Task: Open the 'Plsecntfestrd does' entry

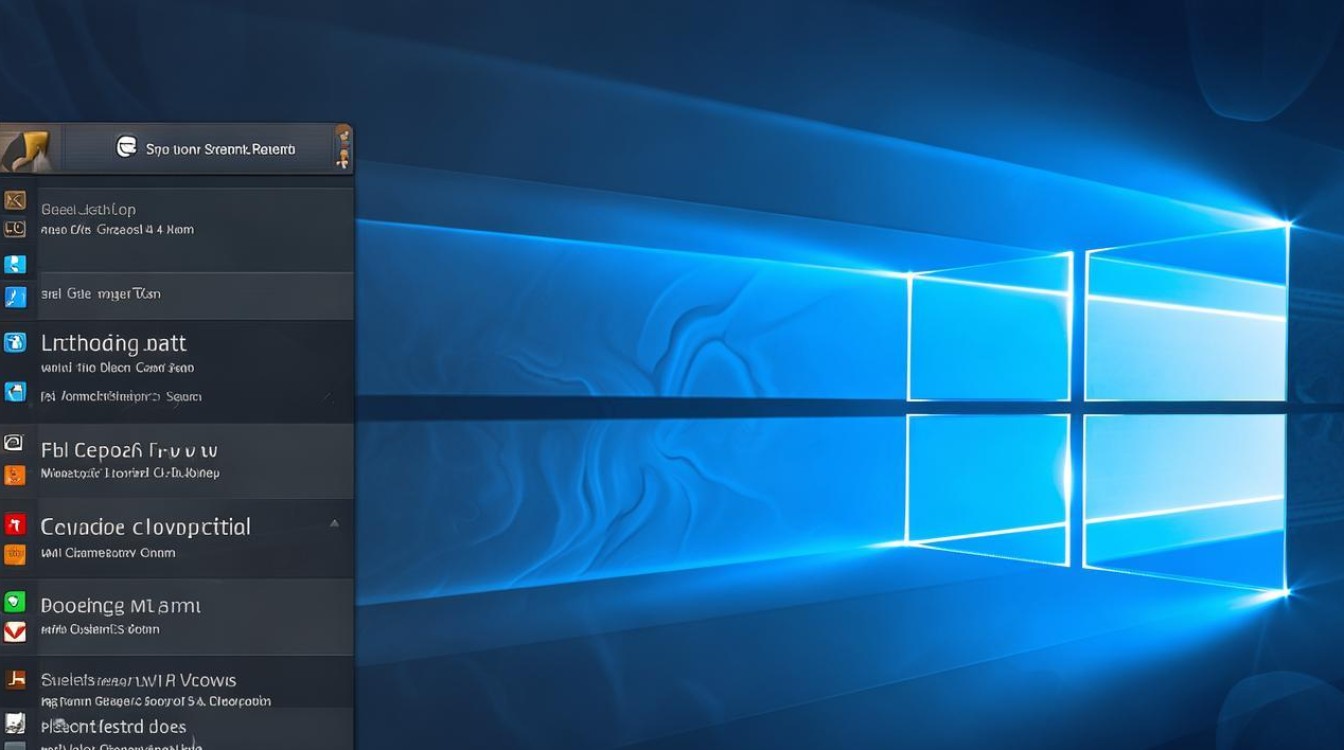Action: 113,727
